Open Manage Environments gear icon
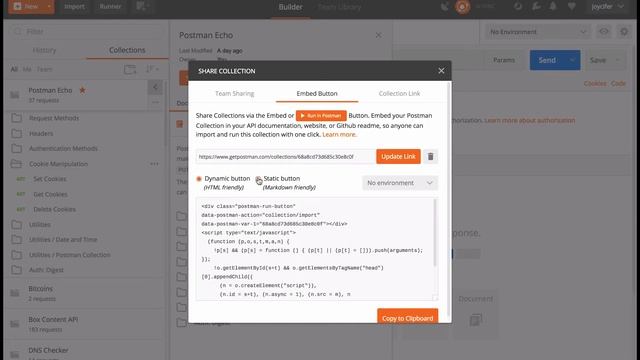This screenshot has width=640, height=360. coord(624,31)
